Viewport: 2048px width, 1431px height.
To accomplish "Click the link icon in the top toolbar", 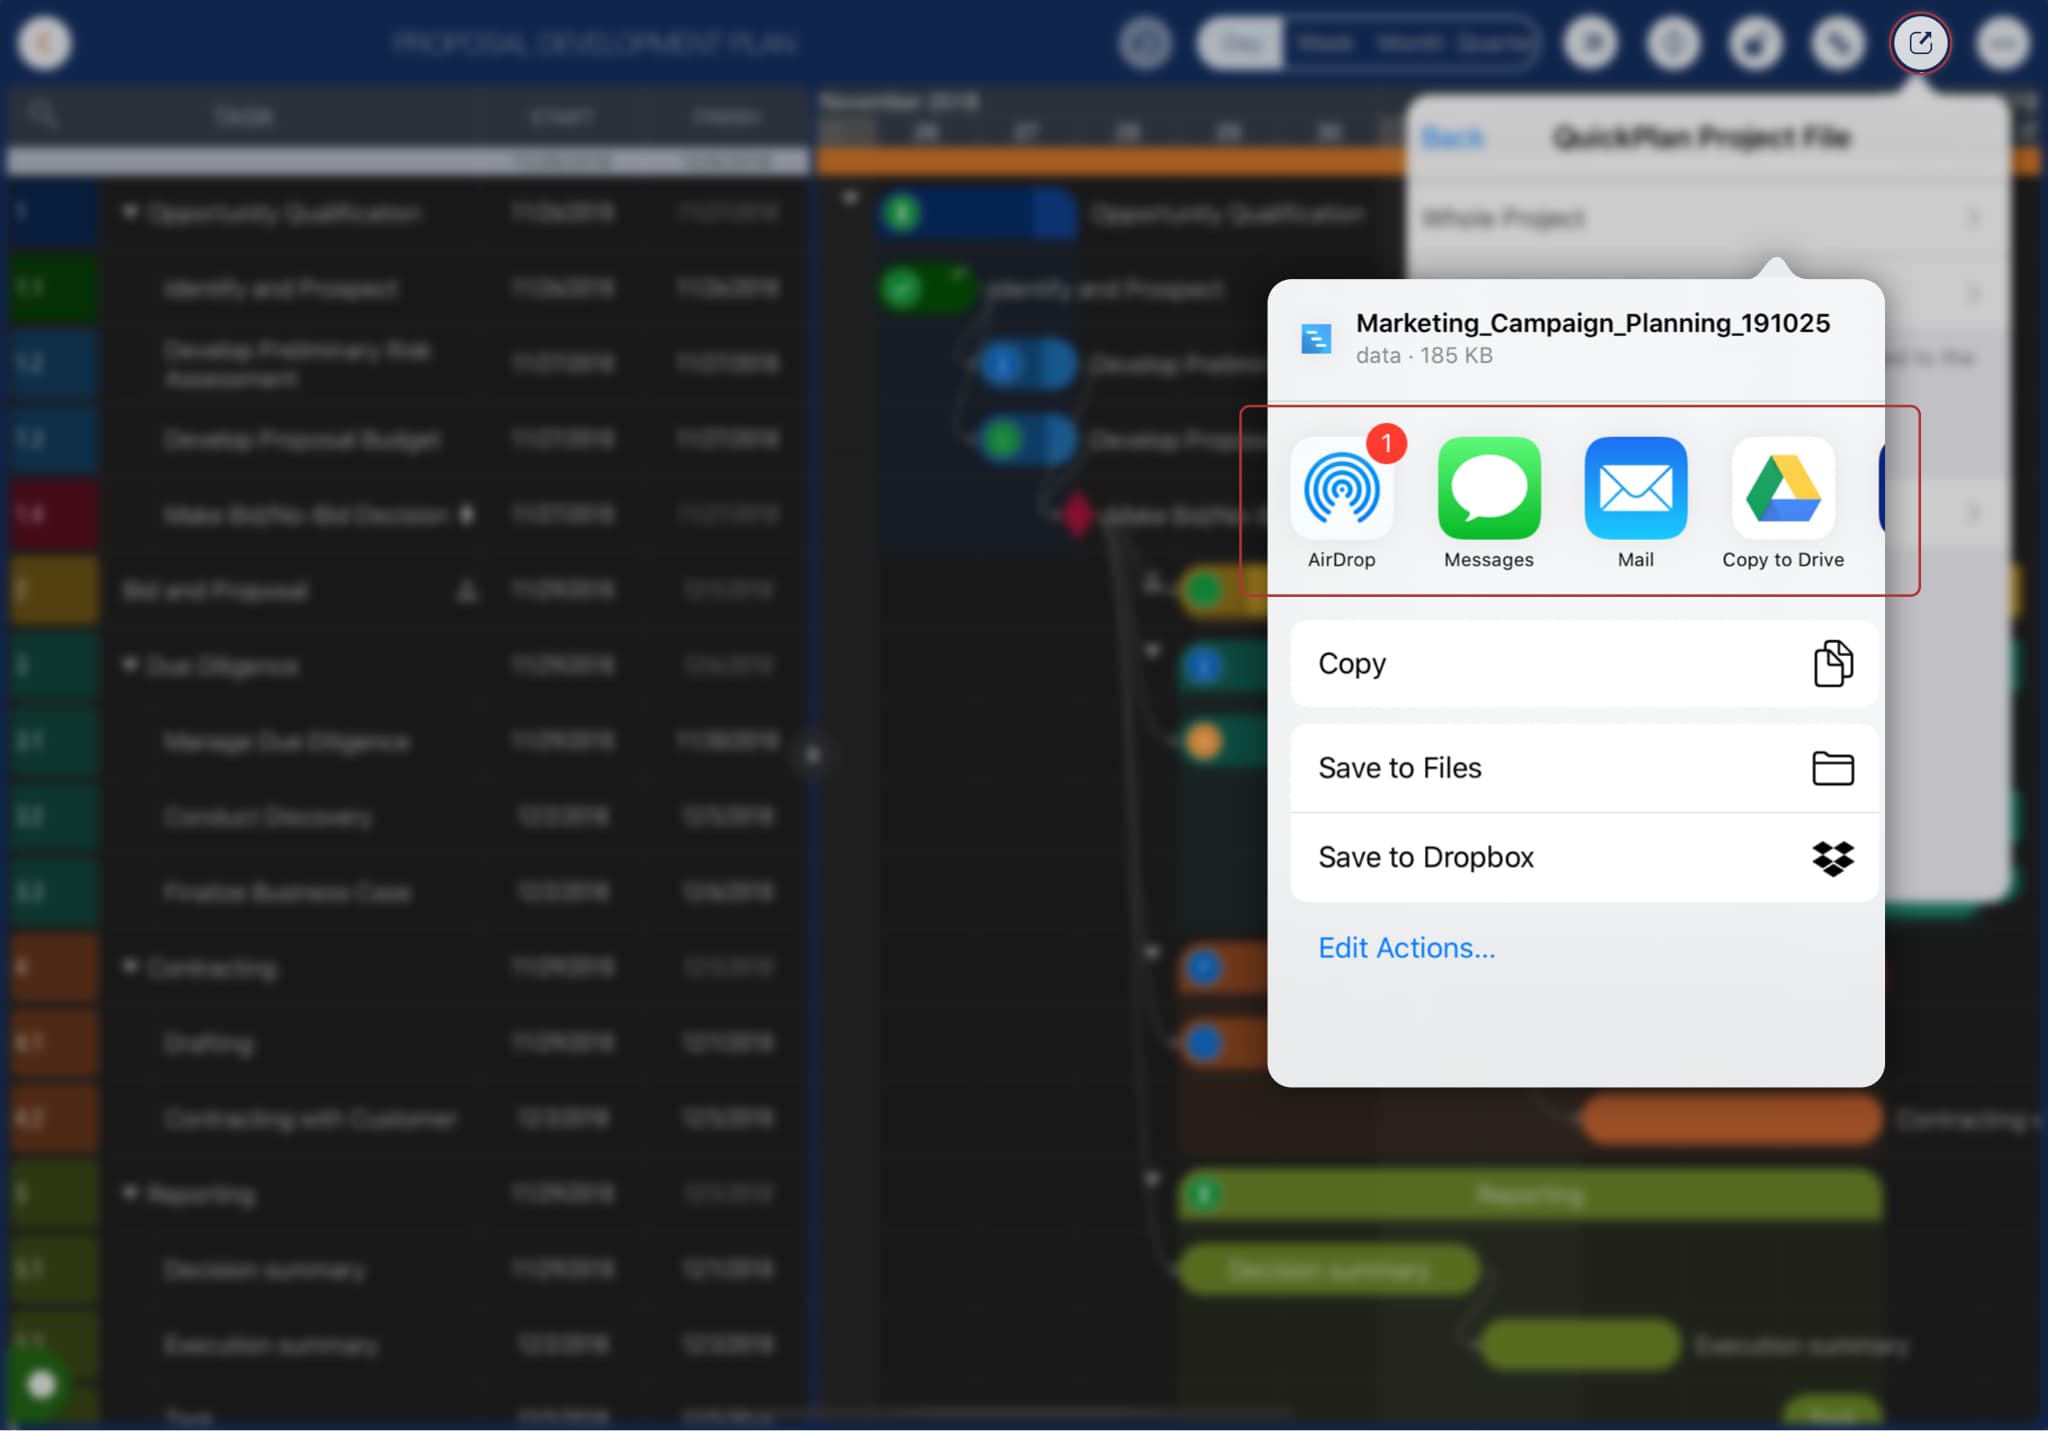I will [x=1838, y=43].
